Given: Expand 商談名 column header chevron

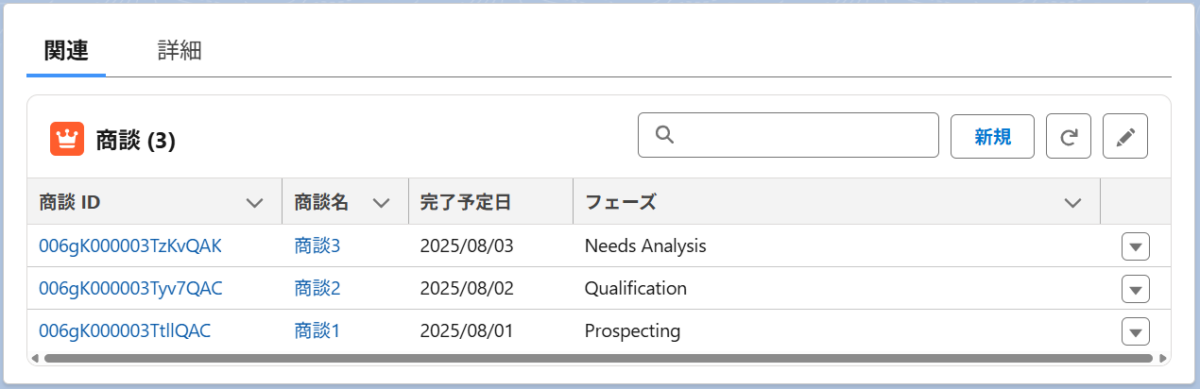Looking at the screenshot, I should 381,203.
